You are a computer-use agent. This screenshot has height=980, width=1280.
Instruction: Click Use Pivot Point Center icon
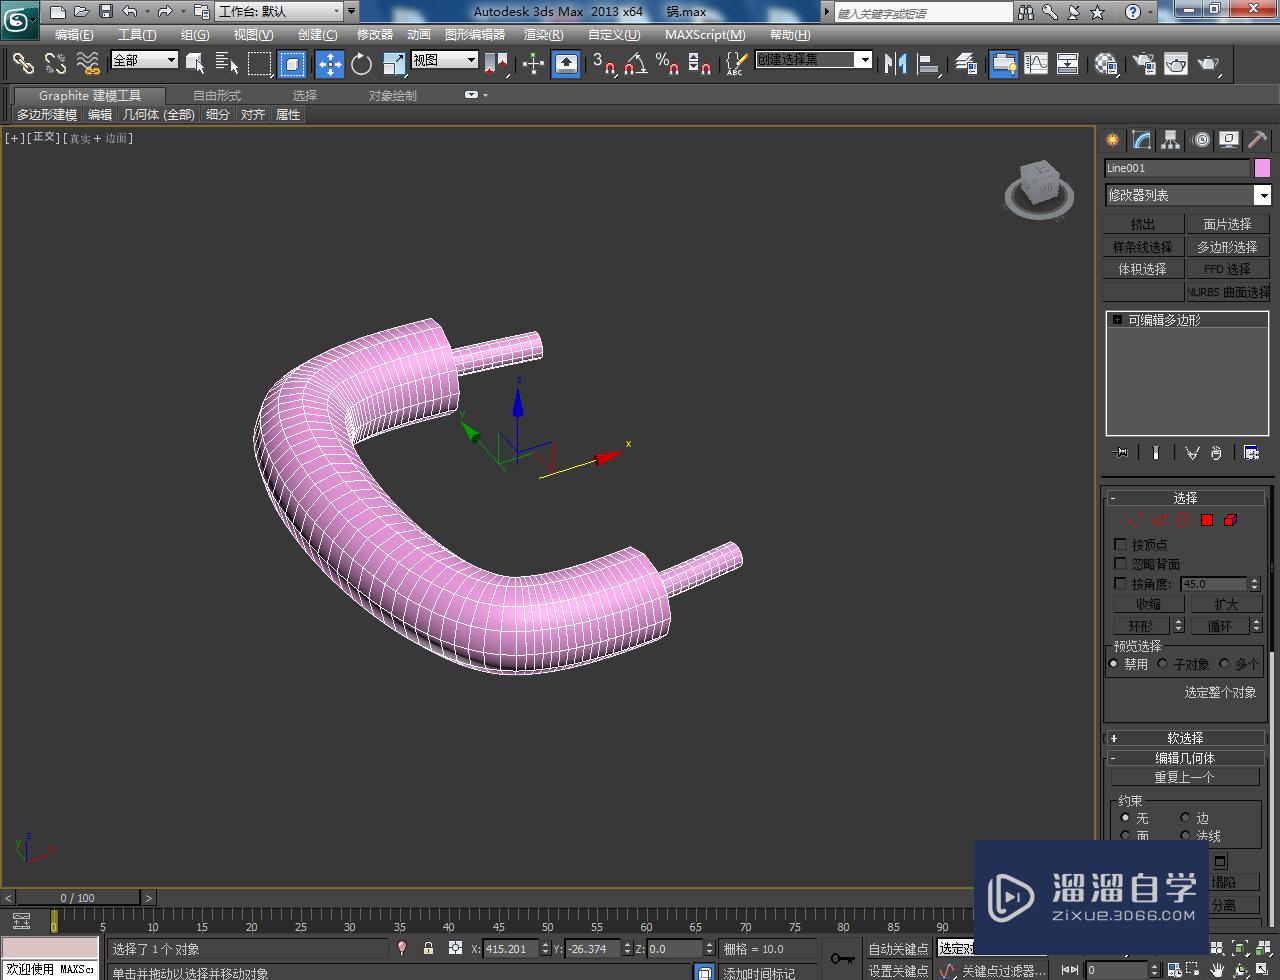pos(495,64)
